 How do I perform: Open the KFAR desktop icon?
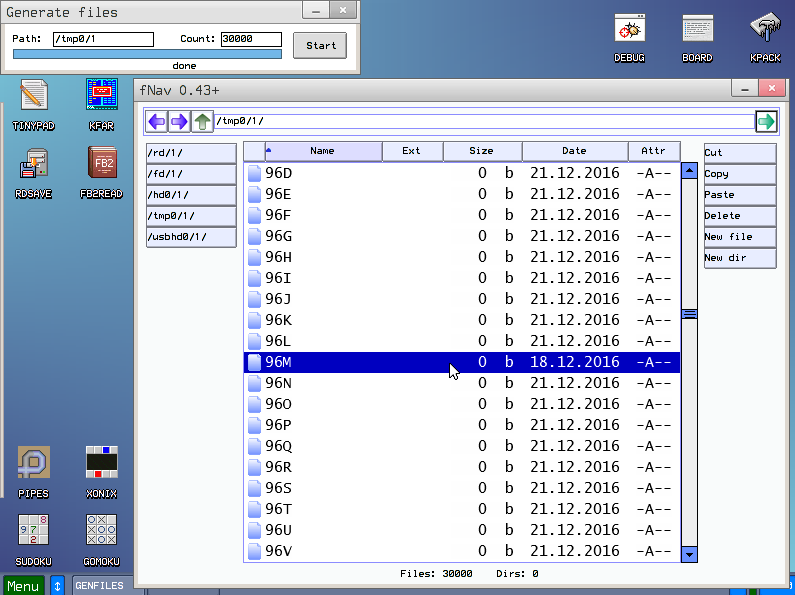pyautogui.click(x=102, y=96)
